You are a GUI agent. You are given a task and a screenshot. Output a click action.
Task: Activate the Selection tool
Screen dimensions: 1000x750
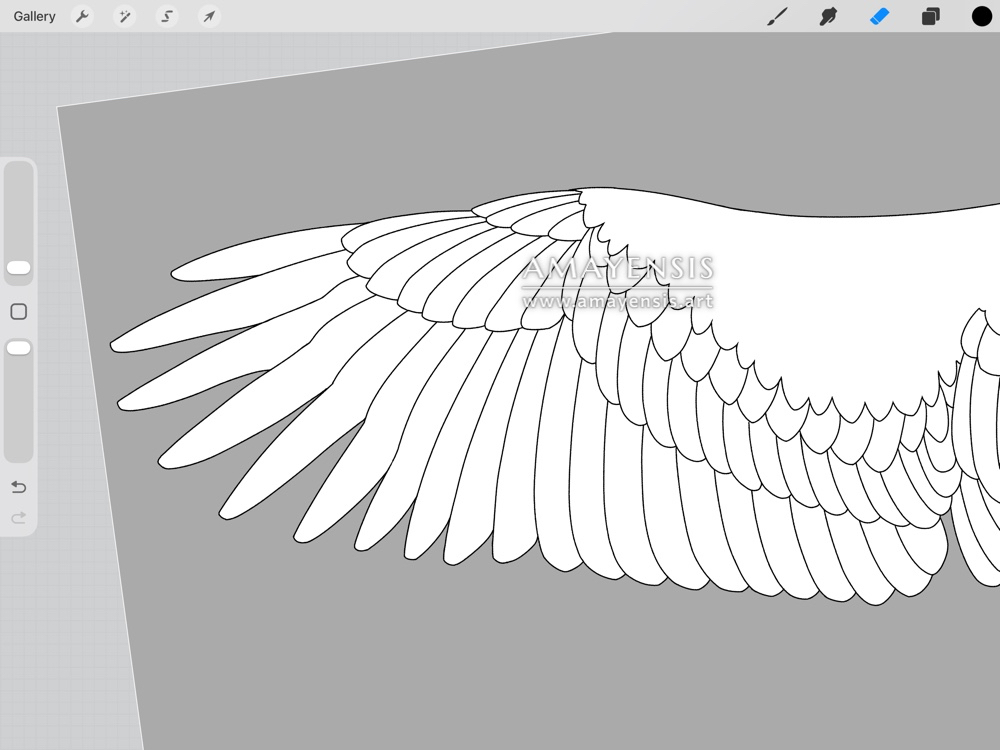(x=167, y=17)
